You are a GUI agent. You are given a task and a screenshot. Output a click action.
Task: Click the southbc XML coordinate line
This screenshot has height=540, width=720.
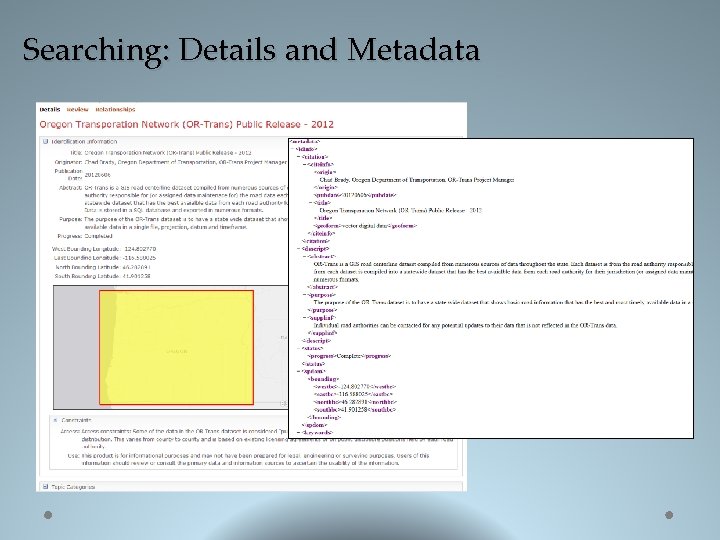tap(354, 409)
